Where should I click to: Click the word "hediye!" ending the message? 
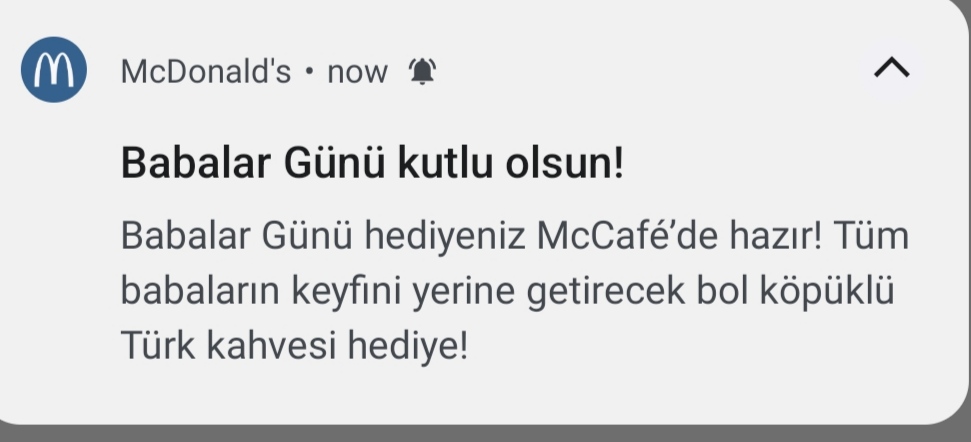tap(407, 345)
